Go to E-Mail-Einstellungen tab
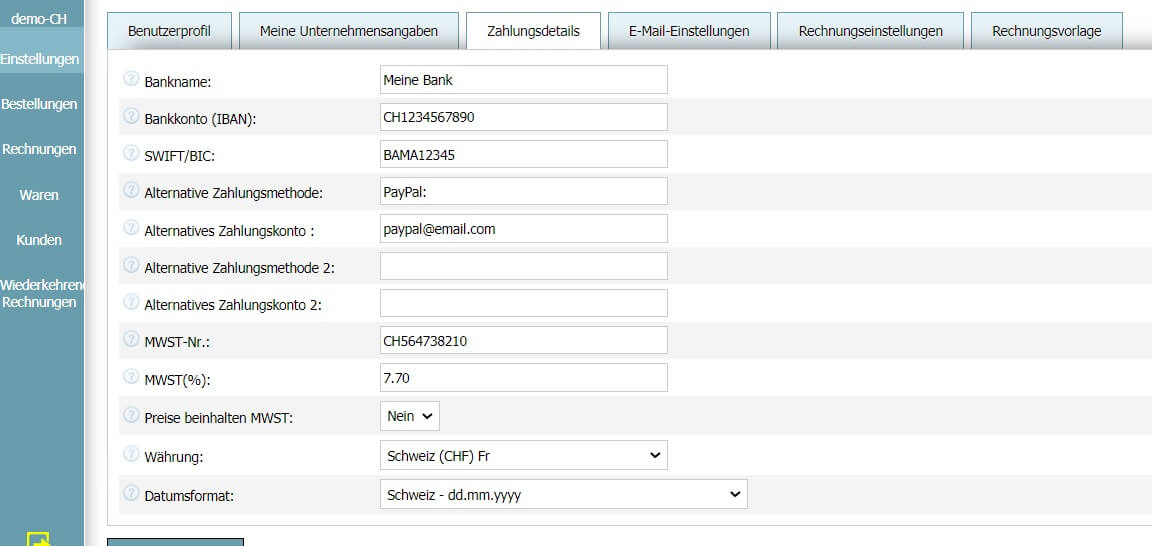 [x=689, y=31]
